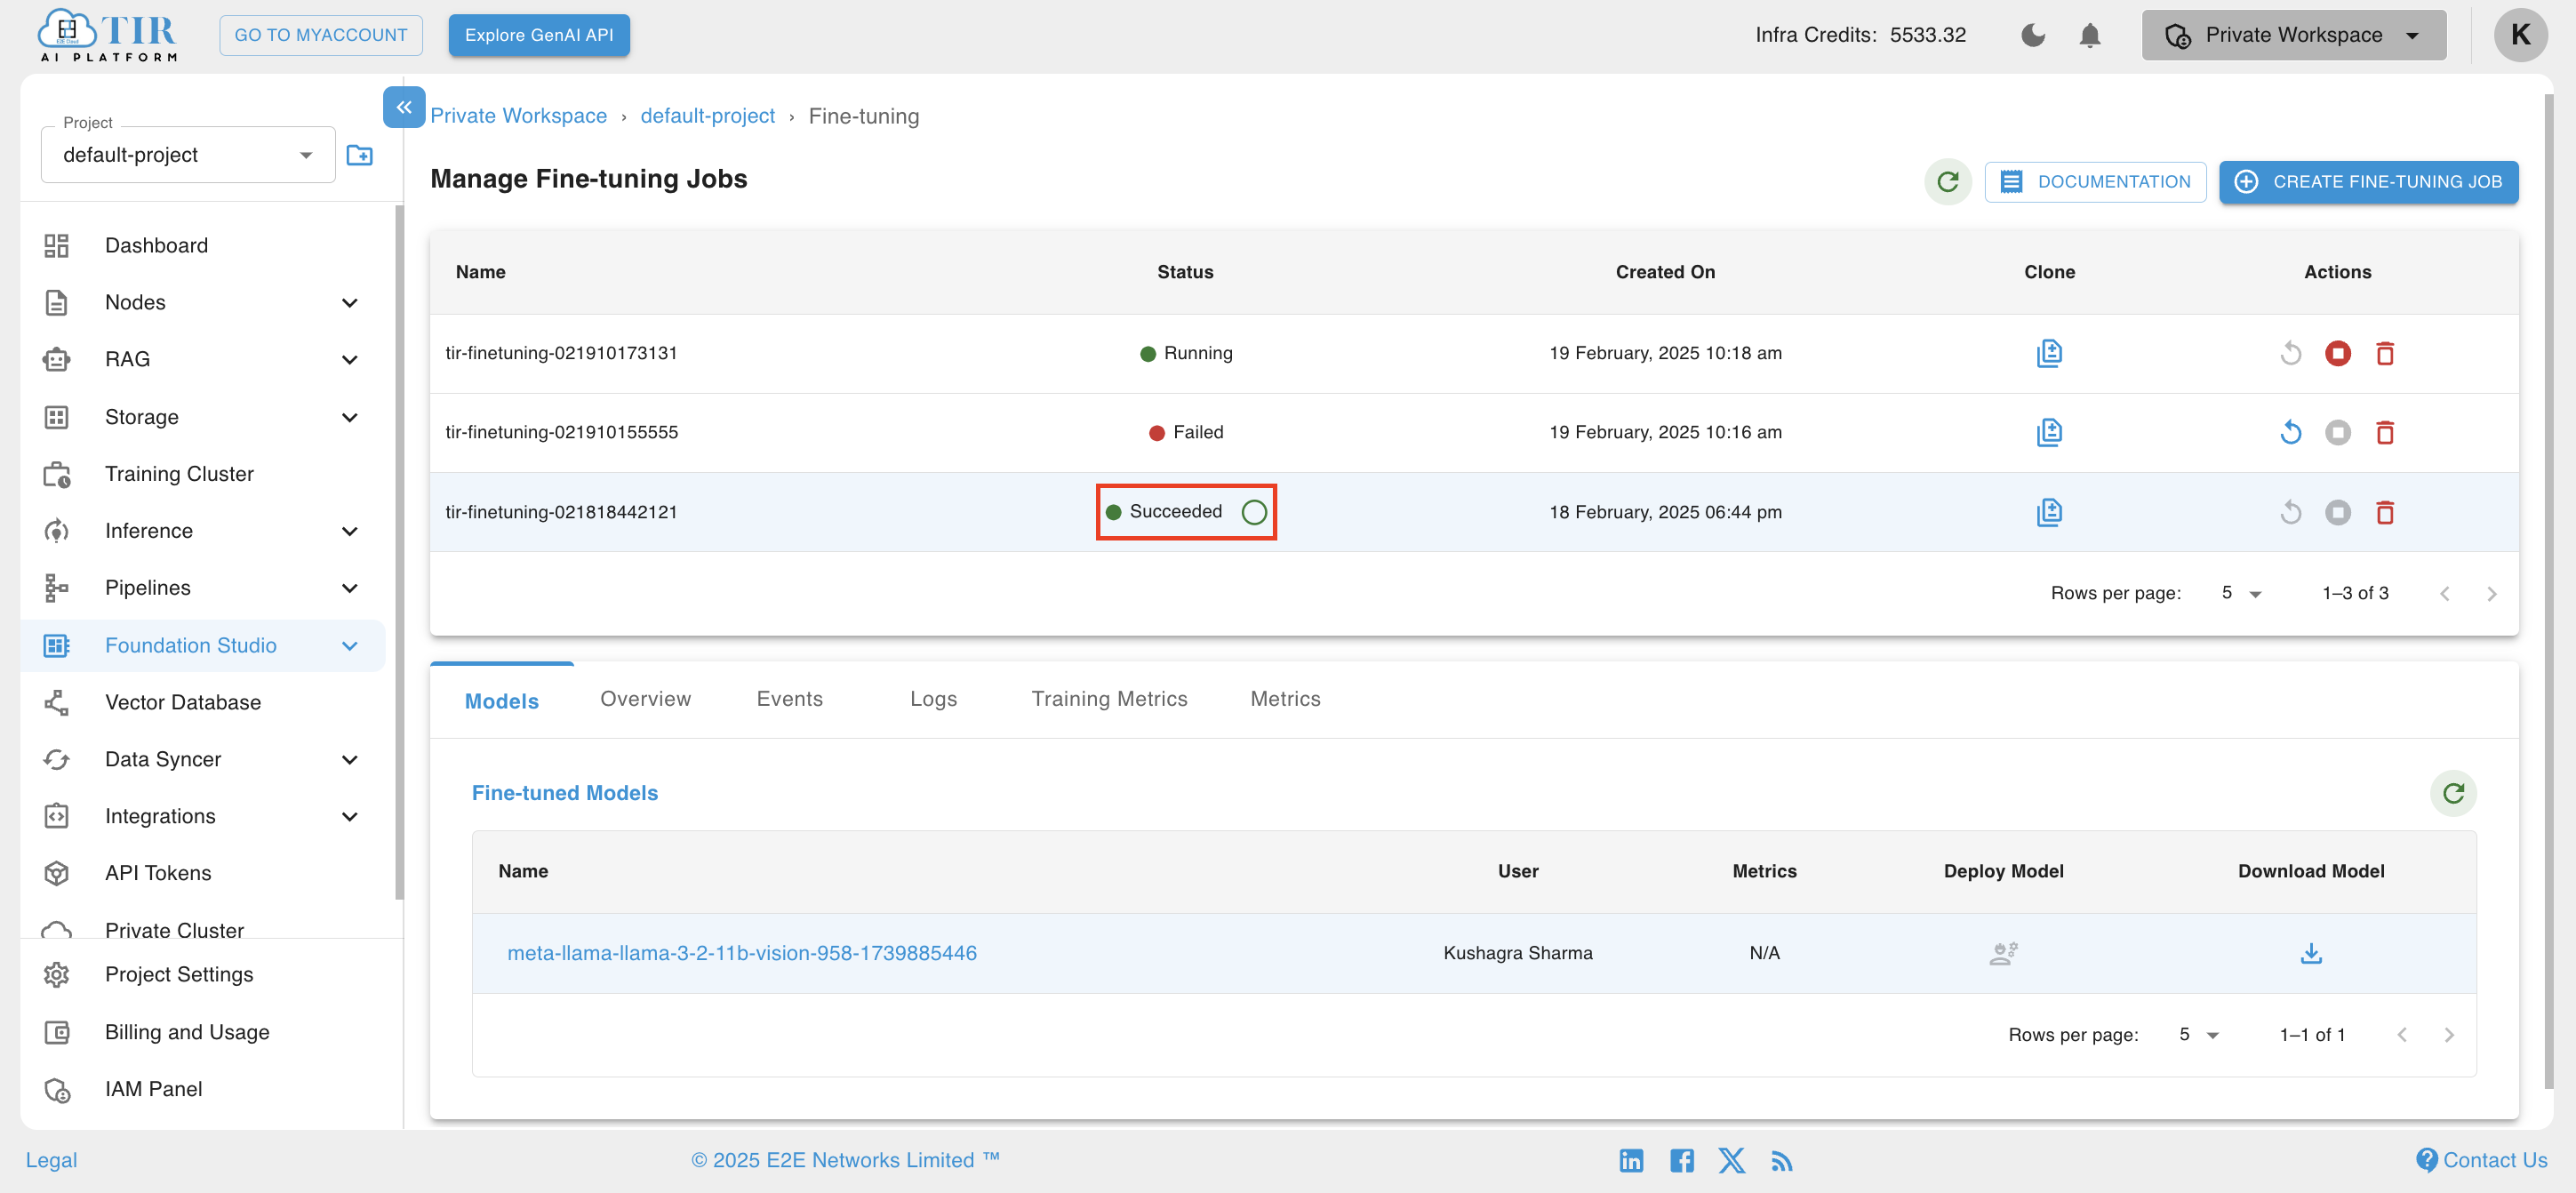
Task: Clone job tir-finetuning-021910173131
Action: 2049,353
